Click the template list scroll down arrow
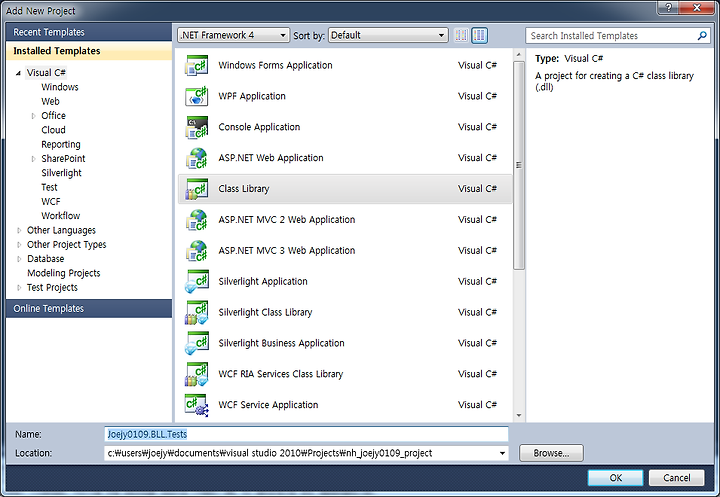 point(518,416)
